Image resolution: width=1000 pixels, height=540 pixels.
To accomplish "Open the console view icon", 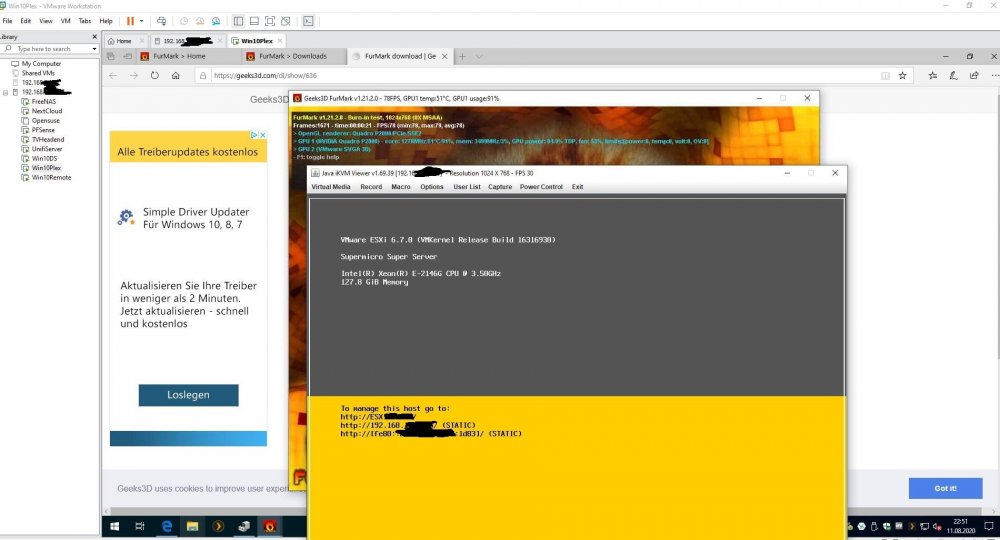I will tap(308, 21).
